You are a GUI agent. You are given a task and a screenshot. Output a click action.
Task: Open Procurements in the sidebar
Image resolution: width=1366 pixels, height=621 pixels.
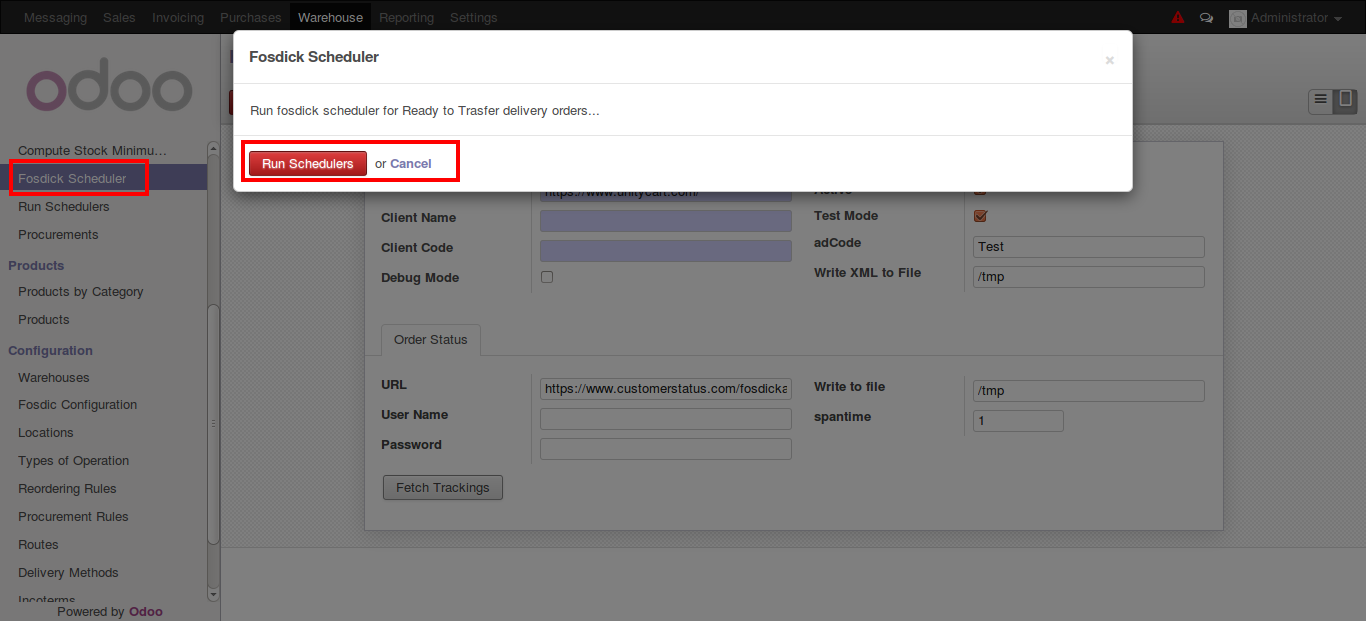pyautogui.click(x=58, y=235)
